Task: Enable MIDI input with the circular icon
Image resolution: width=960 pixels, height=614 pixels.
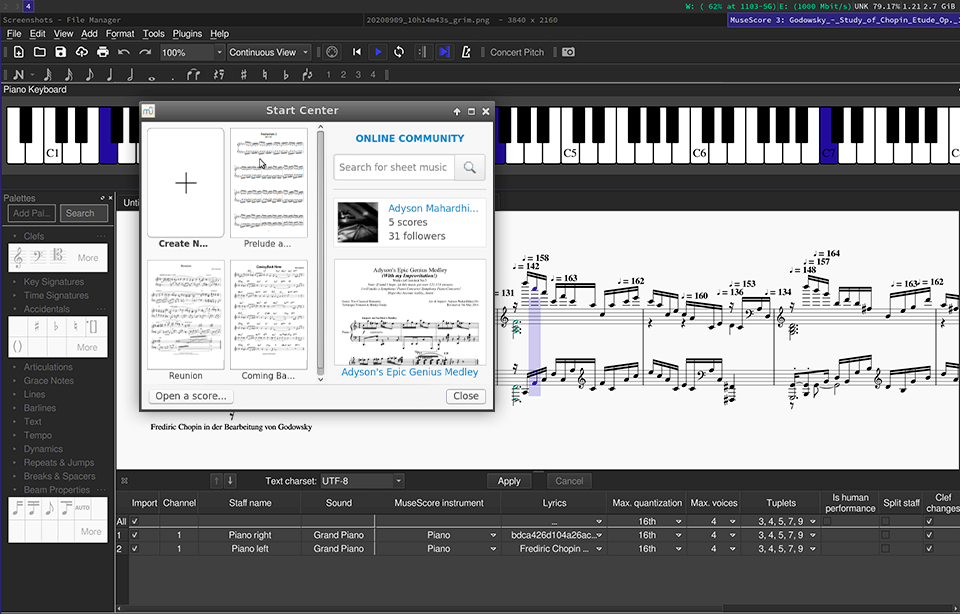Action: 332,52
